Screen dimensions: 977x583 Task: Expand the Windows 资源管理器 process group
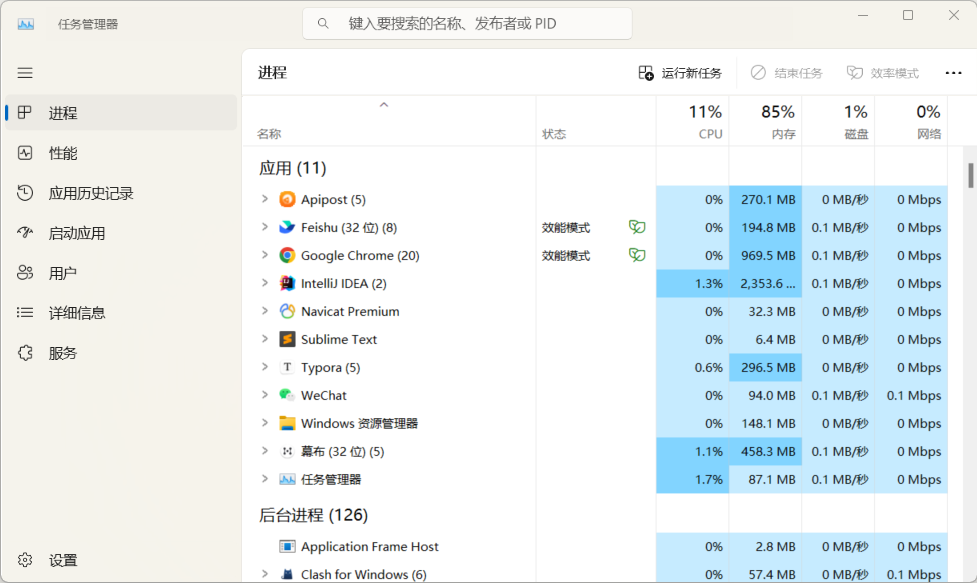(x=265, y=424)
